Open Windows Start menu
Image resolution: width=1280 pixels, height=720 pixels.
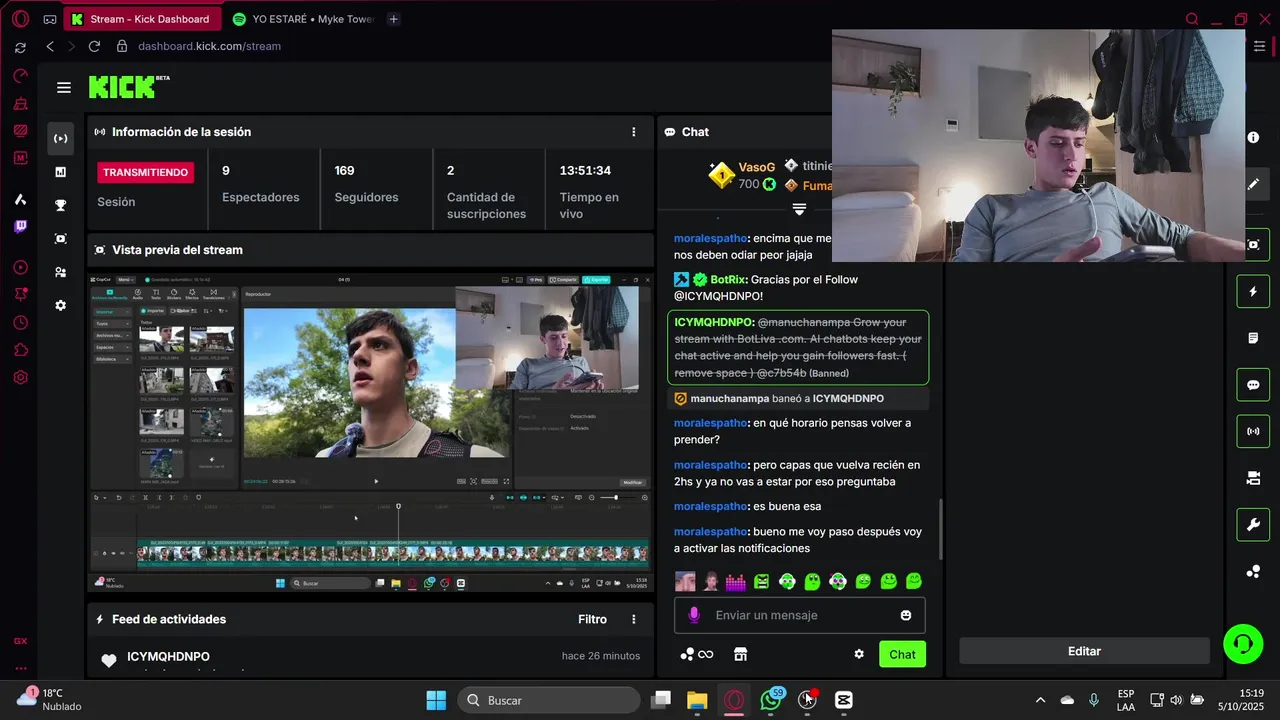point(436,700)
